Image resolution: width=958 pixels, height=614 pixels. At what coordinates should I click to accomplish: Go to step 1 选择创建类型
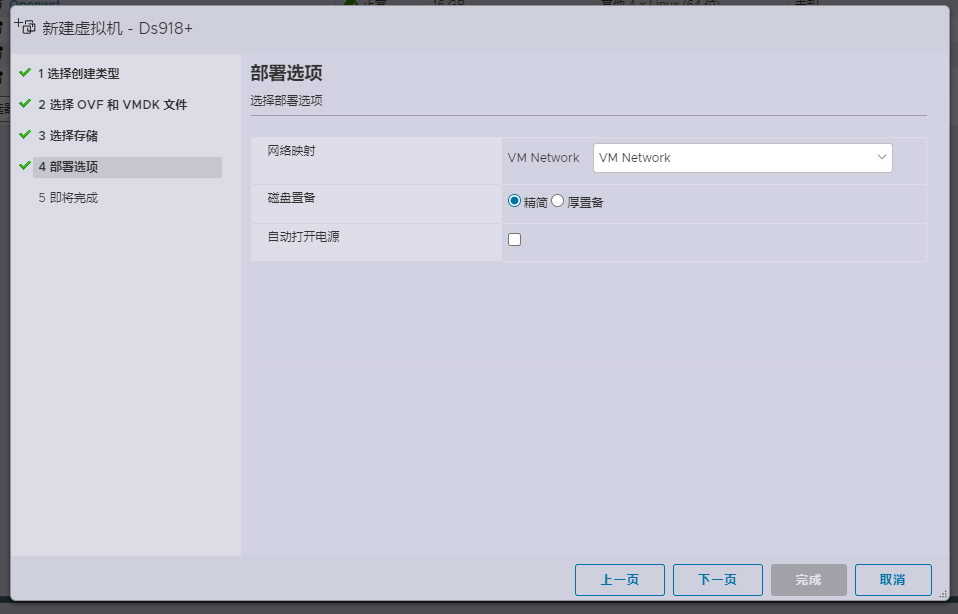pos(79,74)
